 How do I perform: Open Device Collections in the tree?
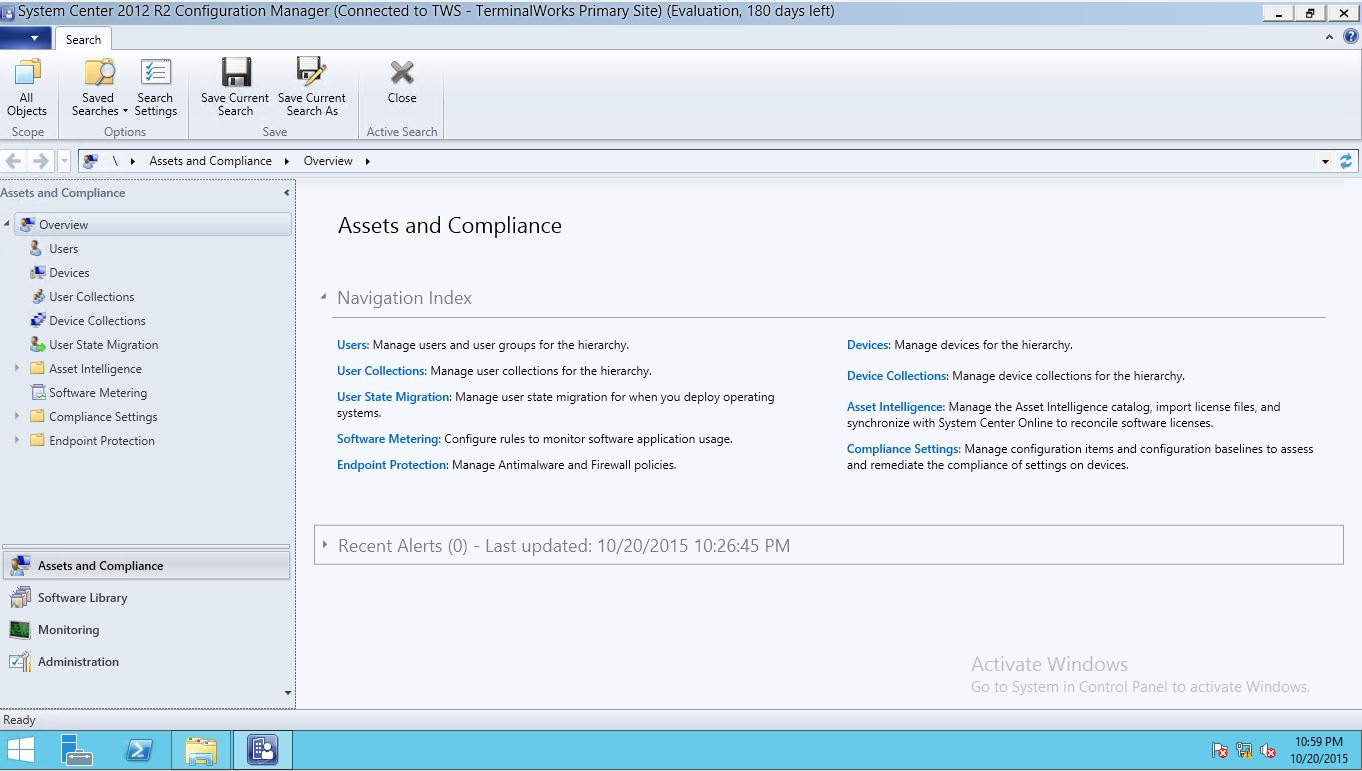coord(97,321)
